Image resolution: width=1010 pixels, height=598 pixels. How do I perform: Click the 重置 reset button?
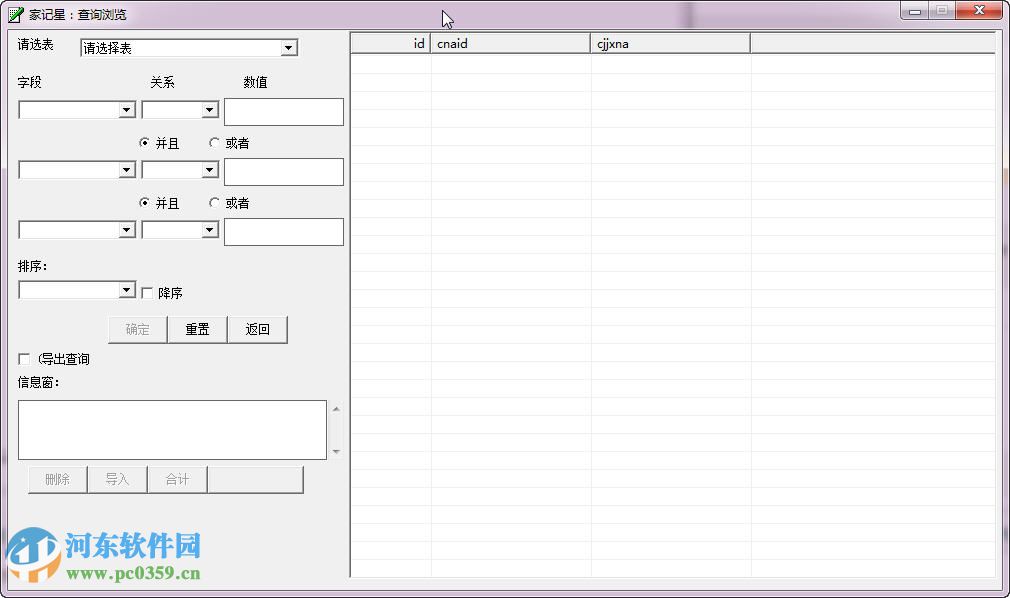(197, 329)
